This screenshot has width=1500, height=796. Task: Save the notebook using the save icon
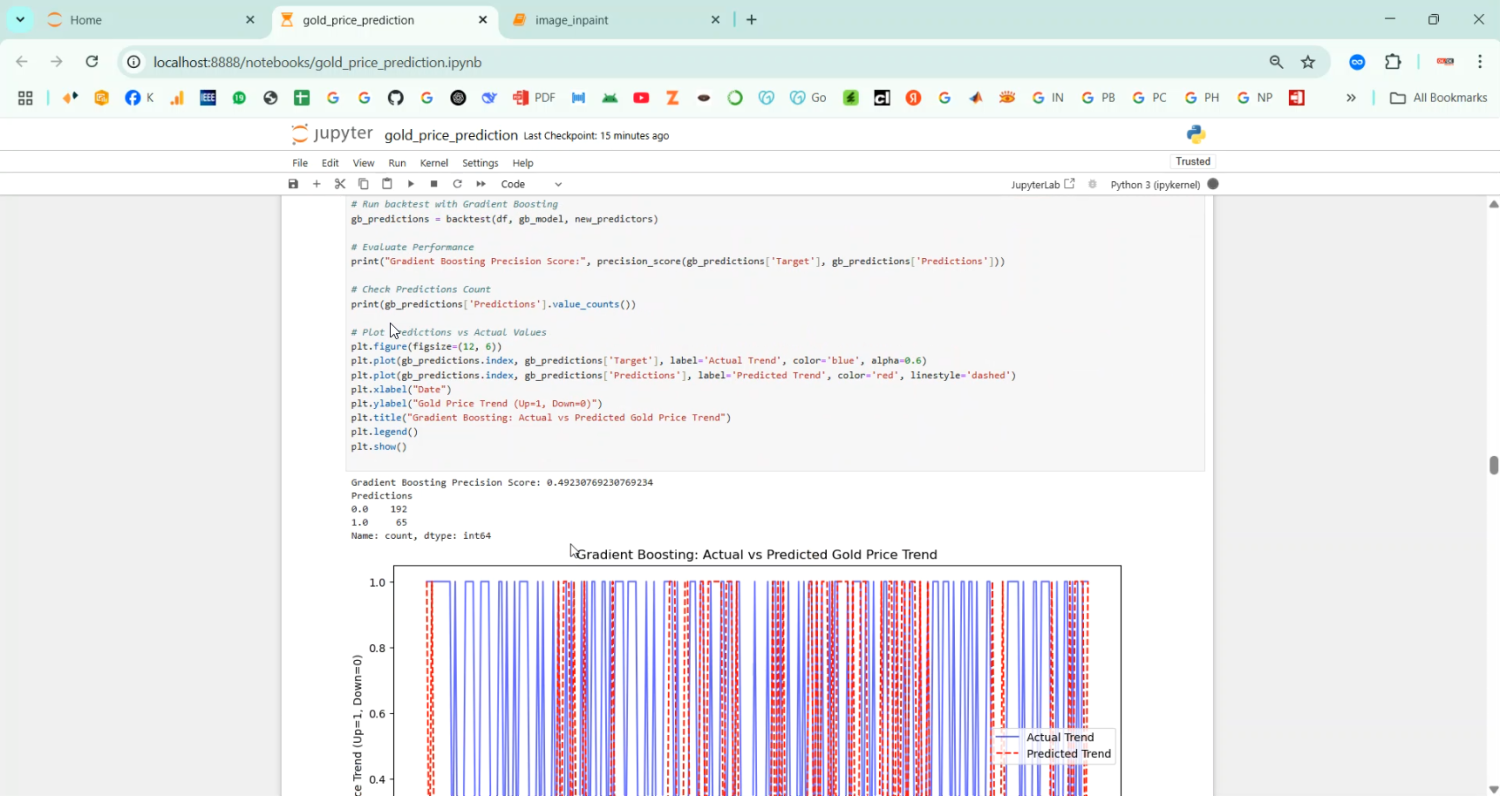click(293, 184)
